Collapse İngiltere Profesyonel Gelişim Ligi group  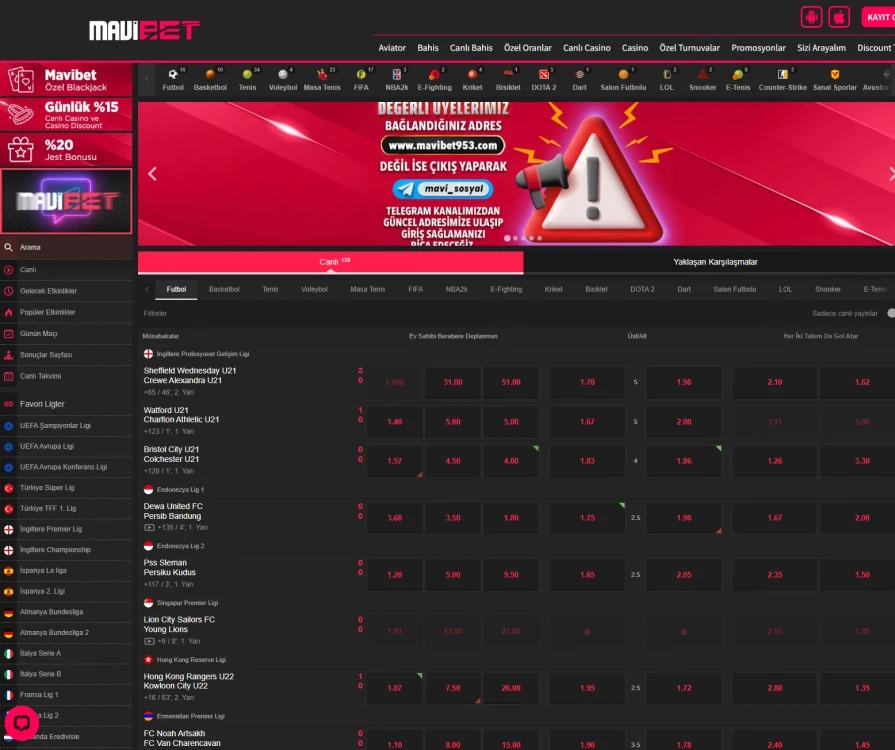tap(196, 354)
